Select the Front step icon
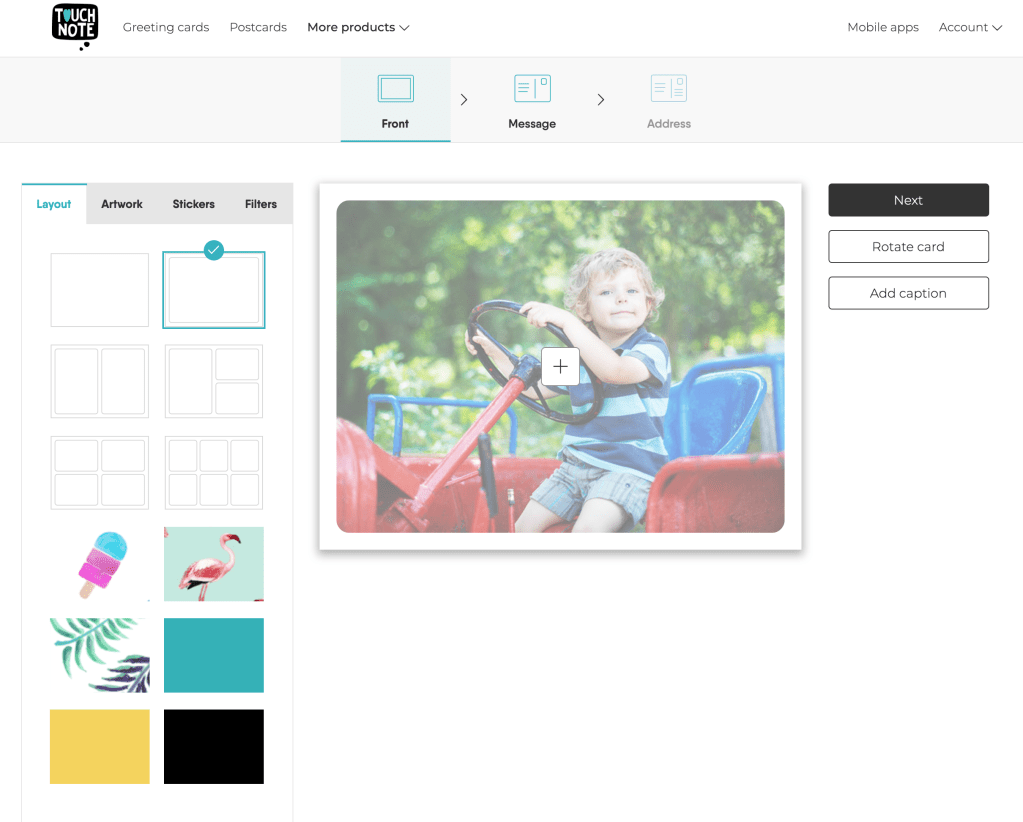1023x822 pixels. [x=395, y=89]
